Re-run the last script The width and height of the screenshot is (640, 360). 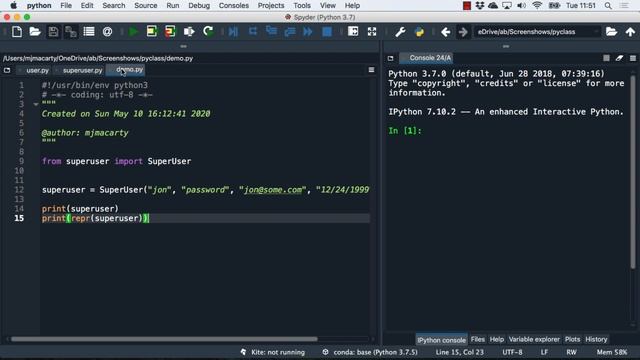click(x=208, y=31)
